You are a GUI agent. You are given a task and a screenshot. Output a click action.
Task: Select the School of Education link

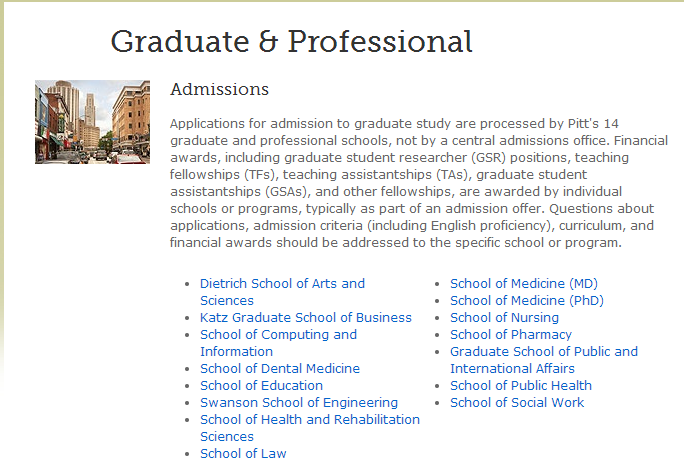point(261,386)
